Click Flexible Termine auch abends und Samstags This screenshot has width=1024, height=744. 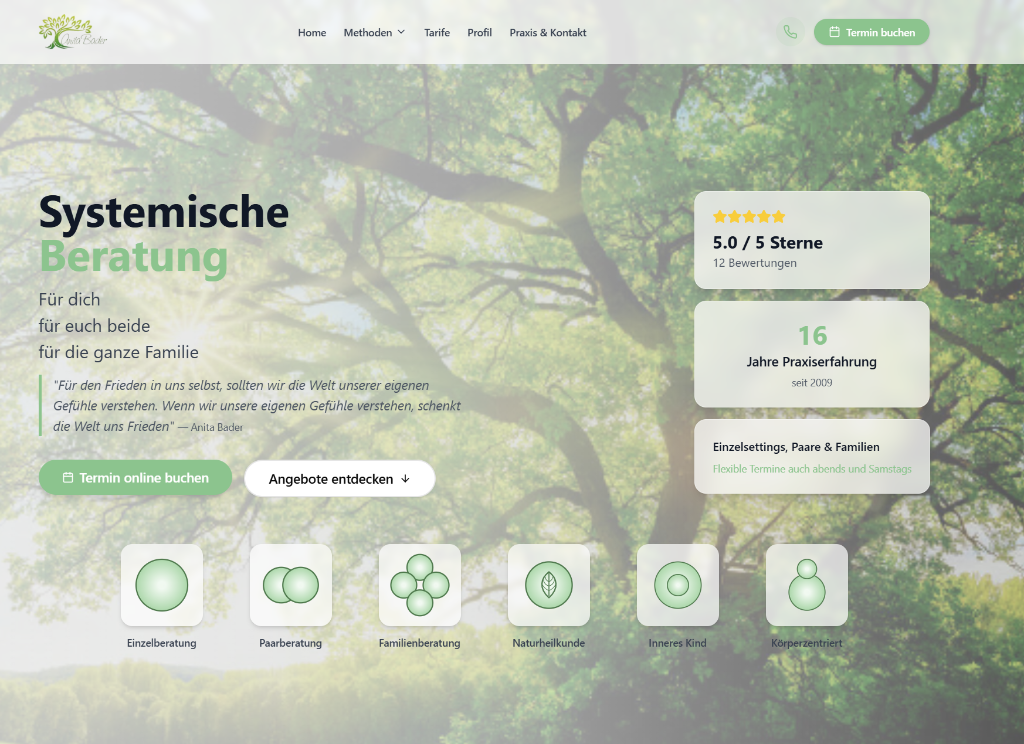(x=812, y=468)
